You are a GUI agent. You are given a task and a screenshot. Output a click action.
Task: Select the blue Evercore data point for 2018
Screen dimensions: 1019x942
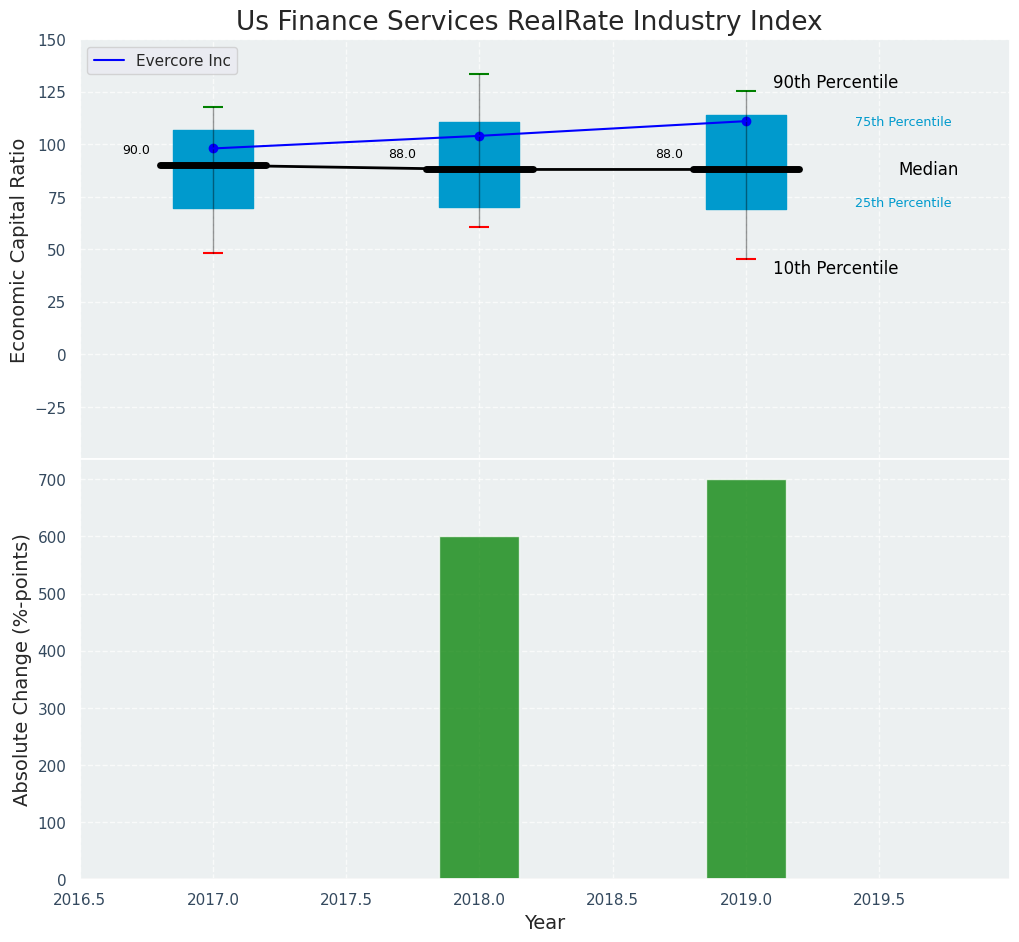tap(479, 136)
